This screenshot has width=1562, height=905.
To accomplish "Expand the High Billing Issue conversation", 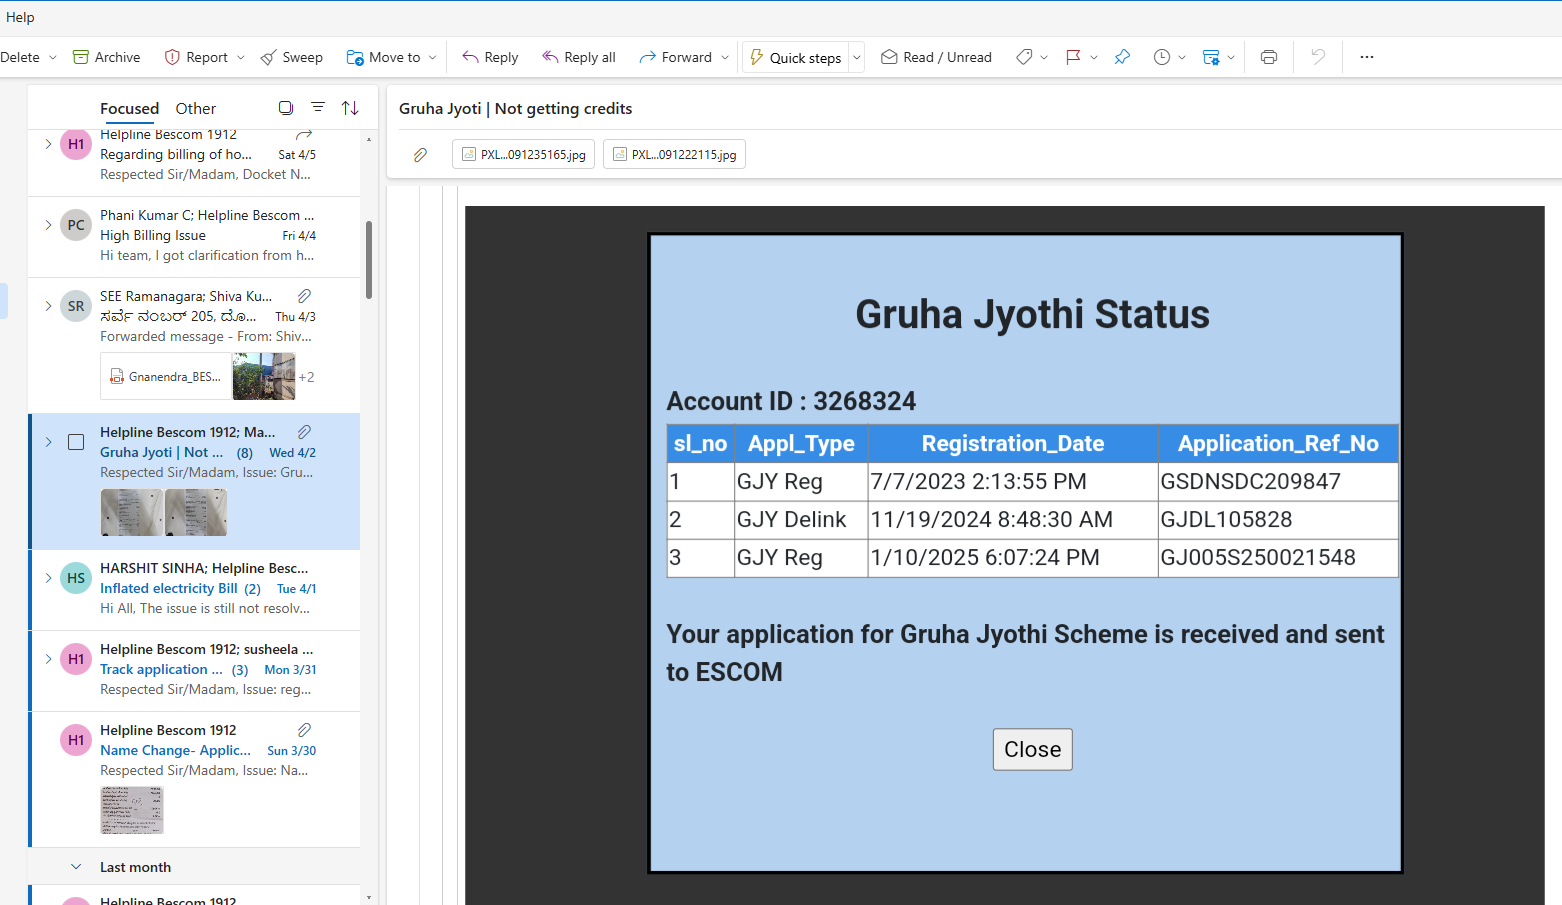I will 48,225.
